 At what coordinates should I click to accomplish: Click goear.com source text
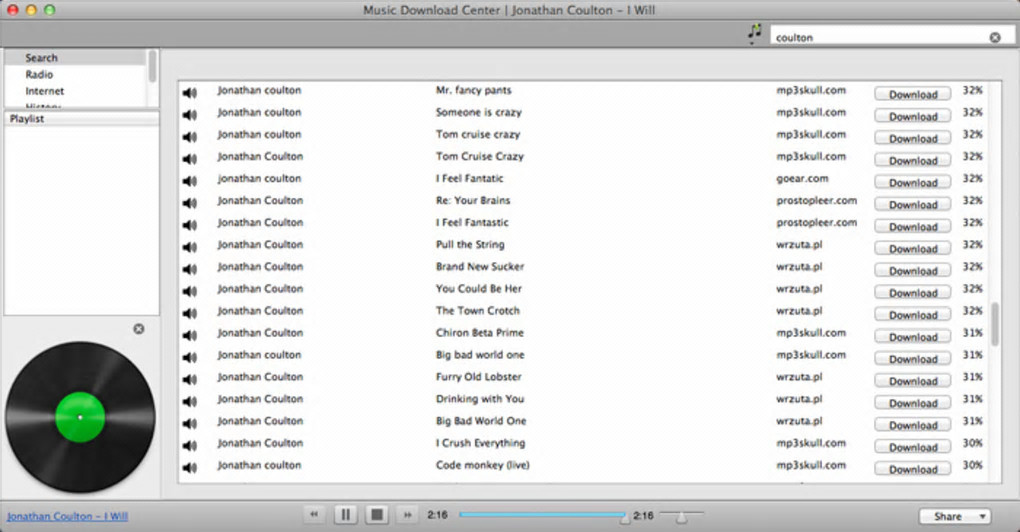(802, 179)
